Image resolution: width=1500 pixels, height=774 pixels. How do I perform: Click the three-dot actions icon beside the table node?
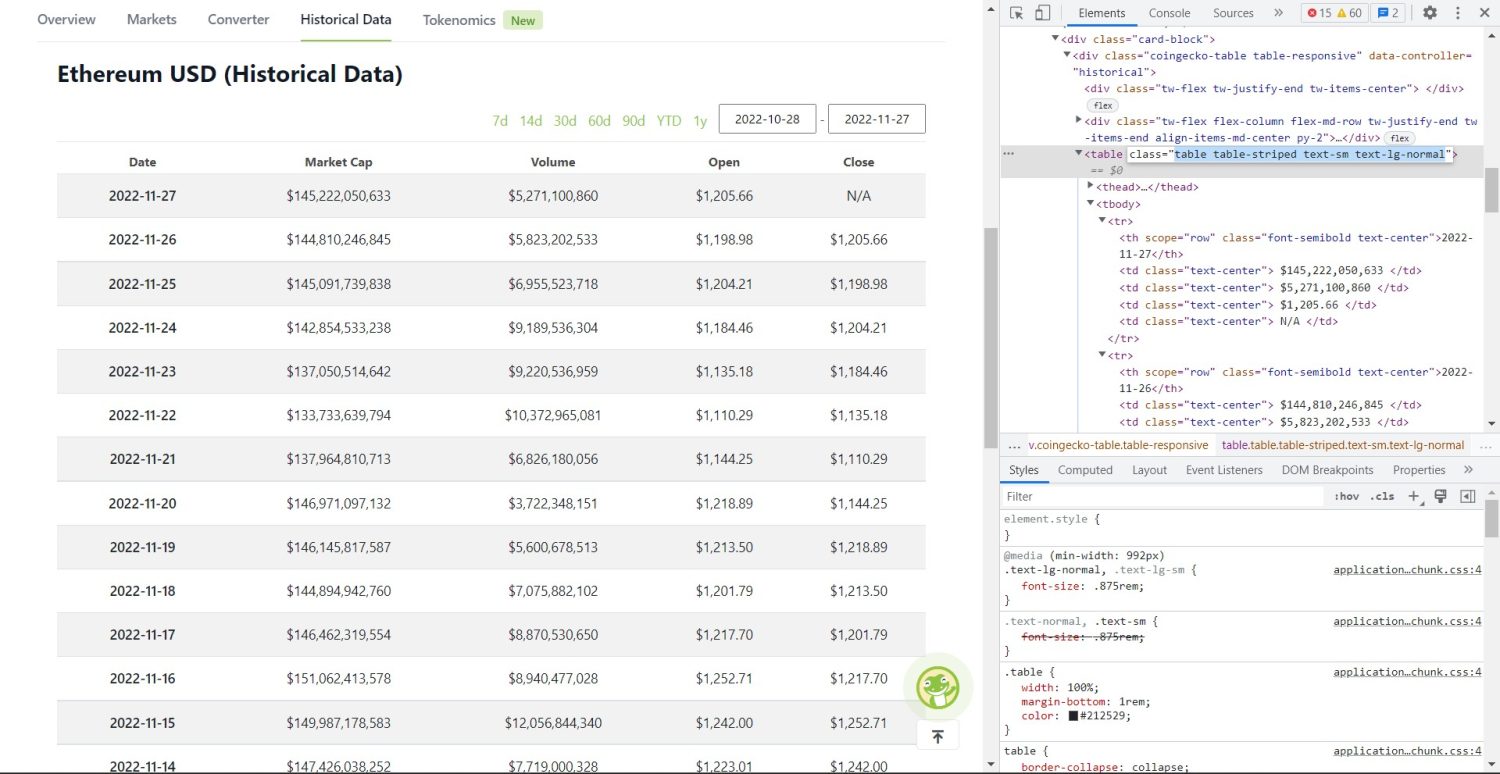(x=1009, y=154)
